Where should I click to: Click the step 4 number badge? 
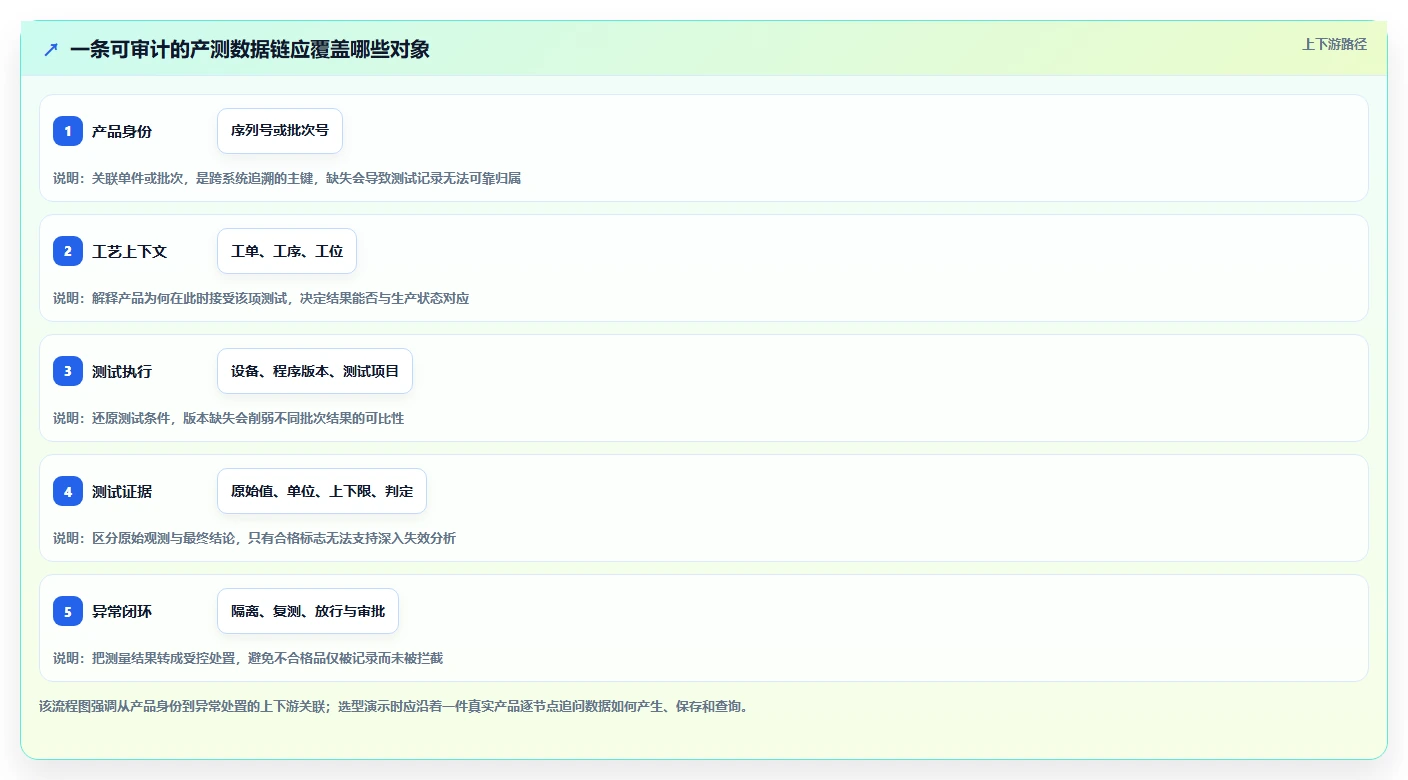(x=68, y=491)
